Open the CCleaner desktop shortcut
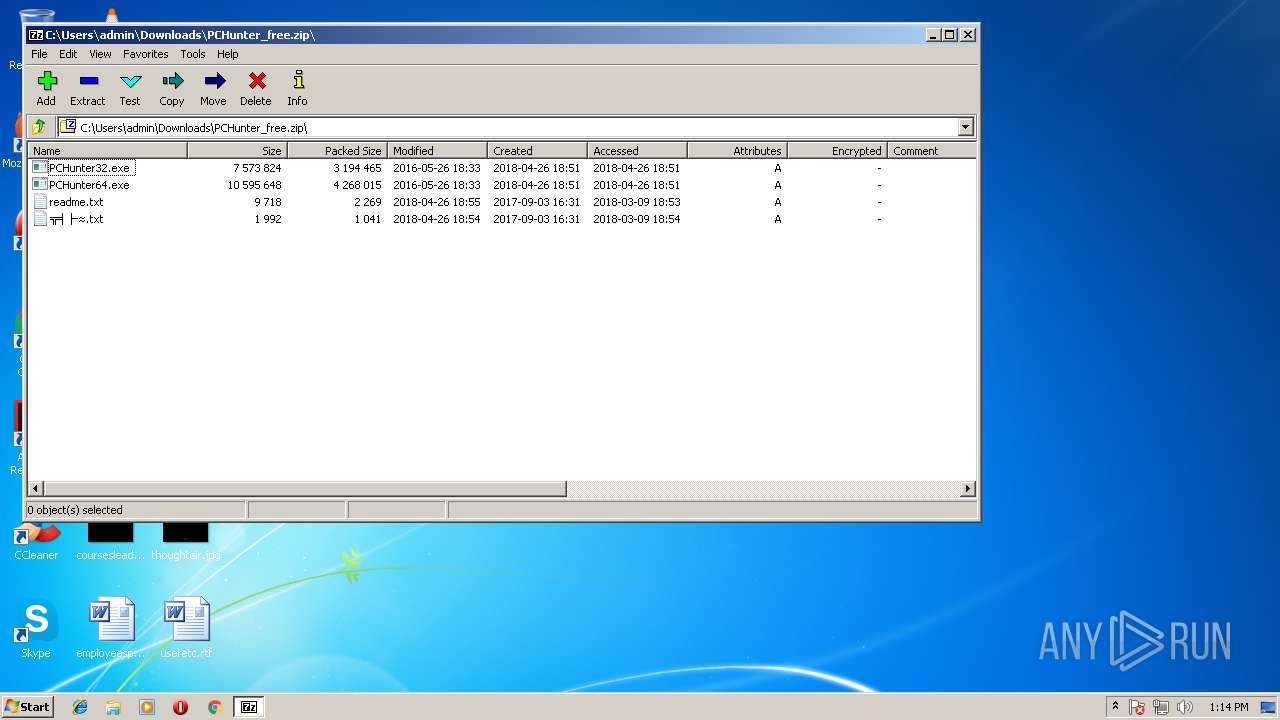 click(36, 541)
